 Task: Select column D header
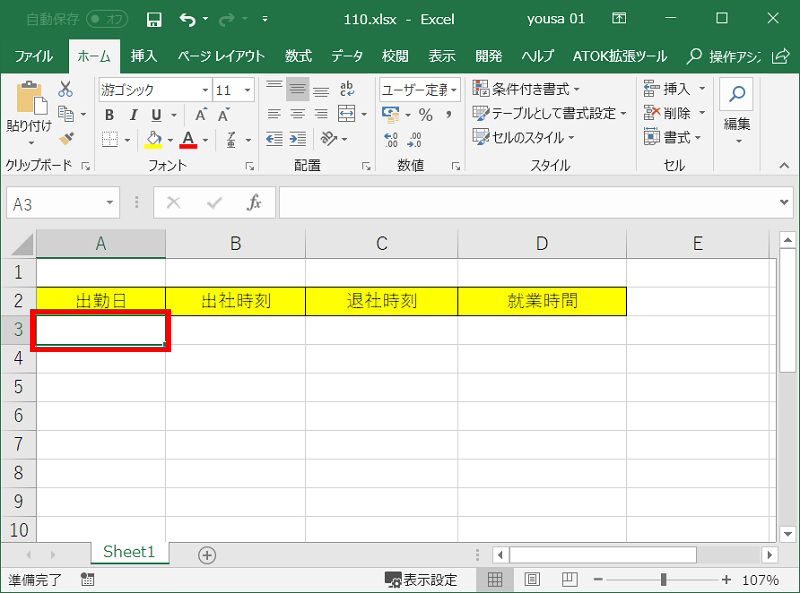click(542, 244)
